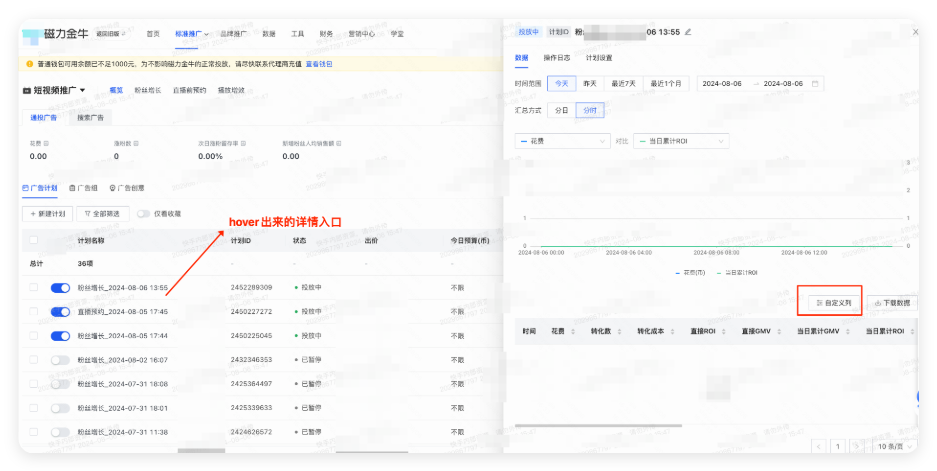Tick the select-all checkbox in table header
The image size is (937, 471).
[x=33, y=240]
